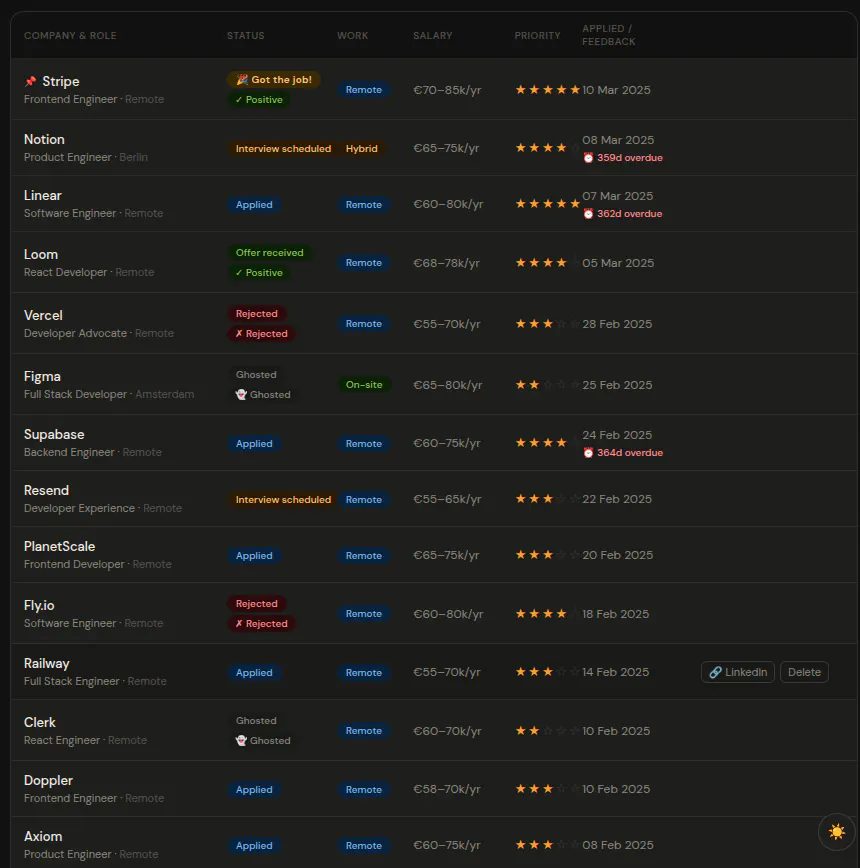Click the Developer Advocate role text for Vercel
Viewport: 860px width, 868px height.
(75, 333)
